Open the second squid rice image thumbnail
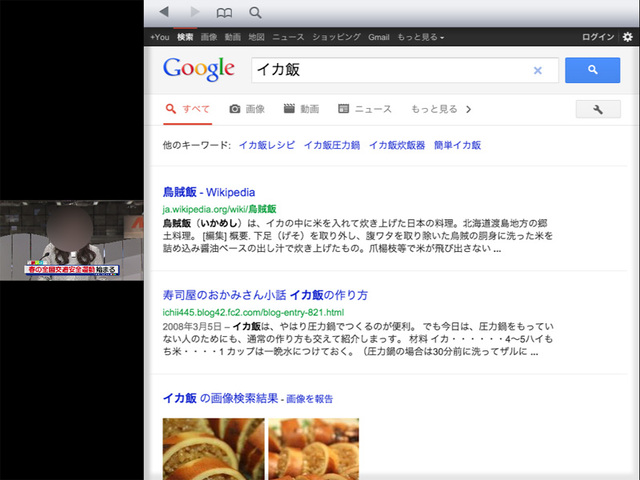The height and width of the screenshot is (480, 640). click(x=313, y=449)
